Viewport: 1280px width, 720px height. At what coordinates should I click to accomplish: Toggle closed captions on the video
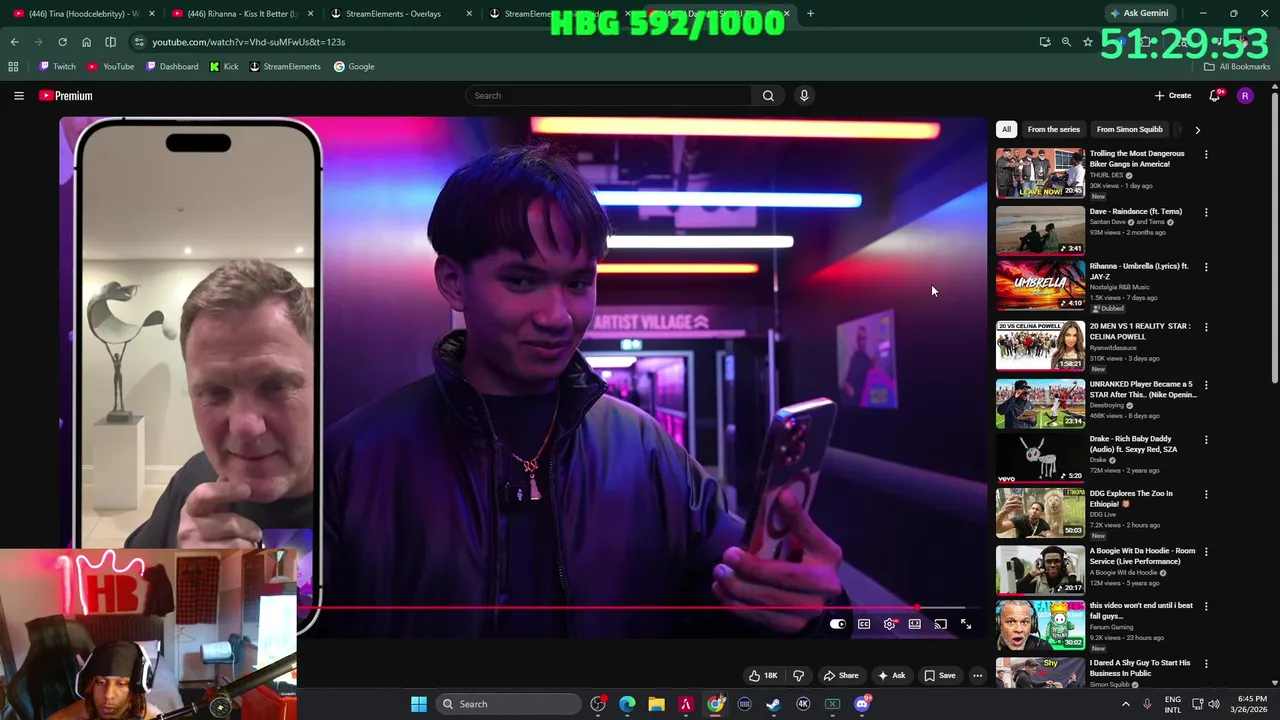[x=864, y=624]
